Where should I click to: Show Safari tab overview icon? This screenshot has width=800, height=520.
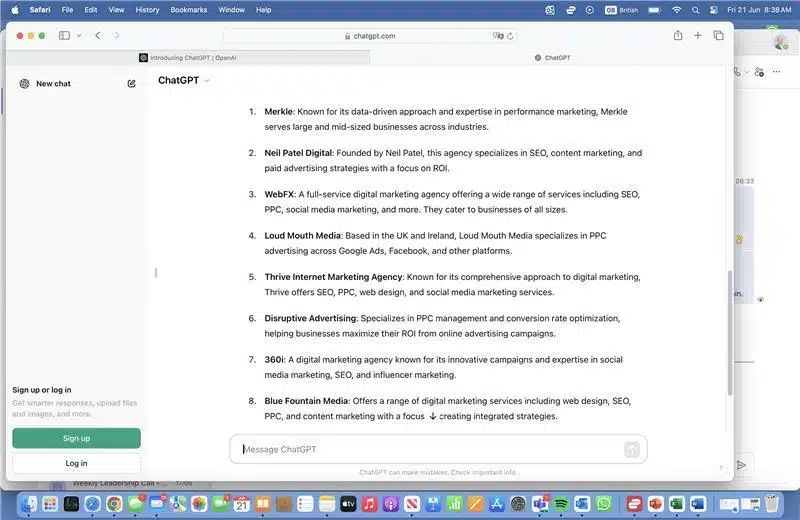pyautogui.click(x=718, y=35)
